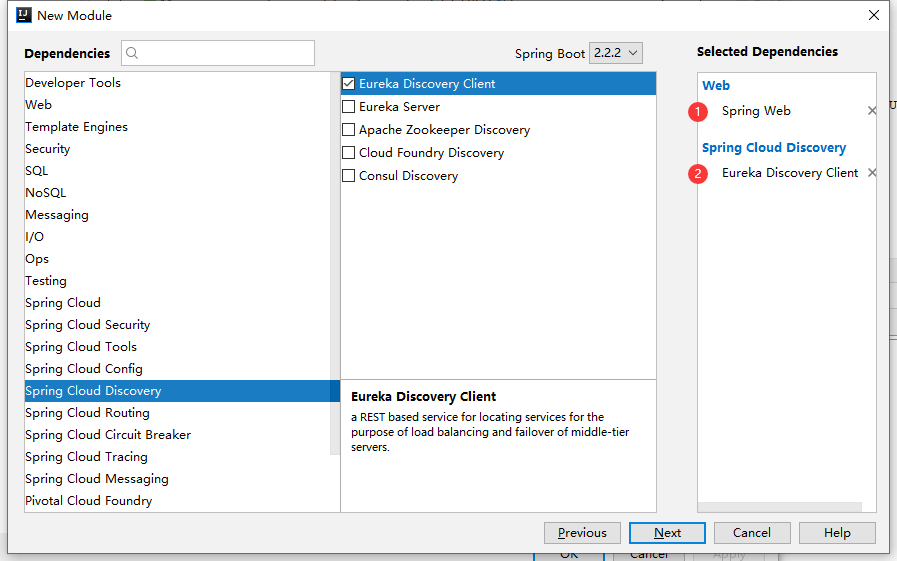897x561 pixels.
Task: Select Spring Cloud Circuit Breaker category
Action: click(x=177, y=435)
